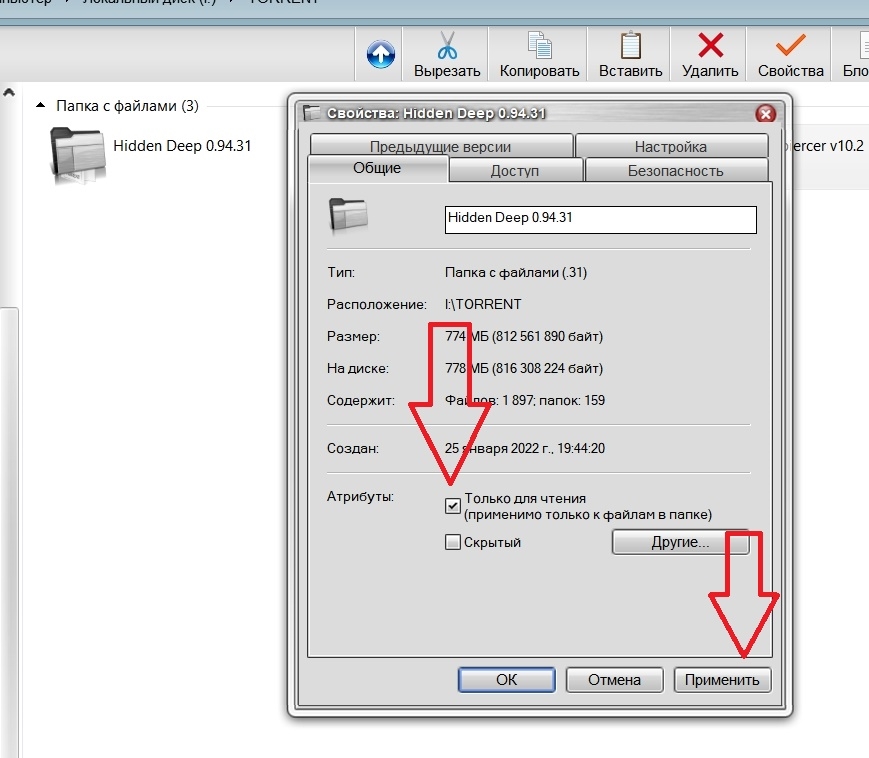Select the Настройка tab
This screenshot has height=758, width=869.
670,146
